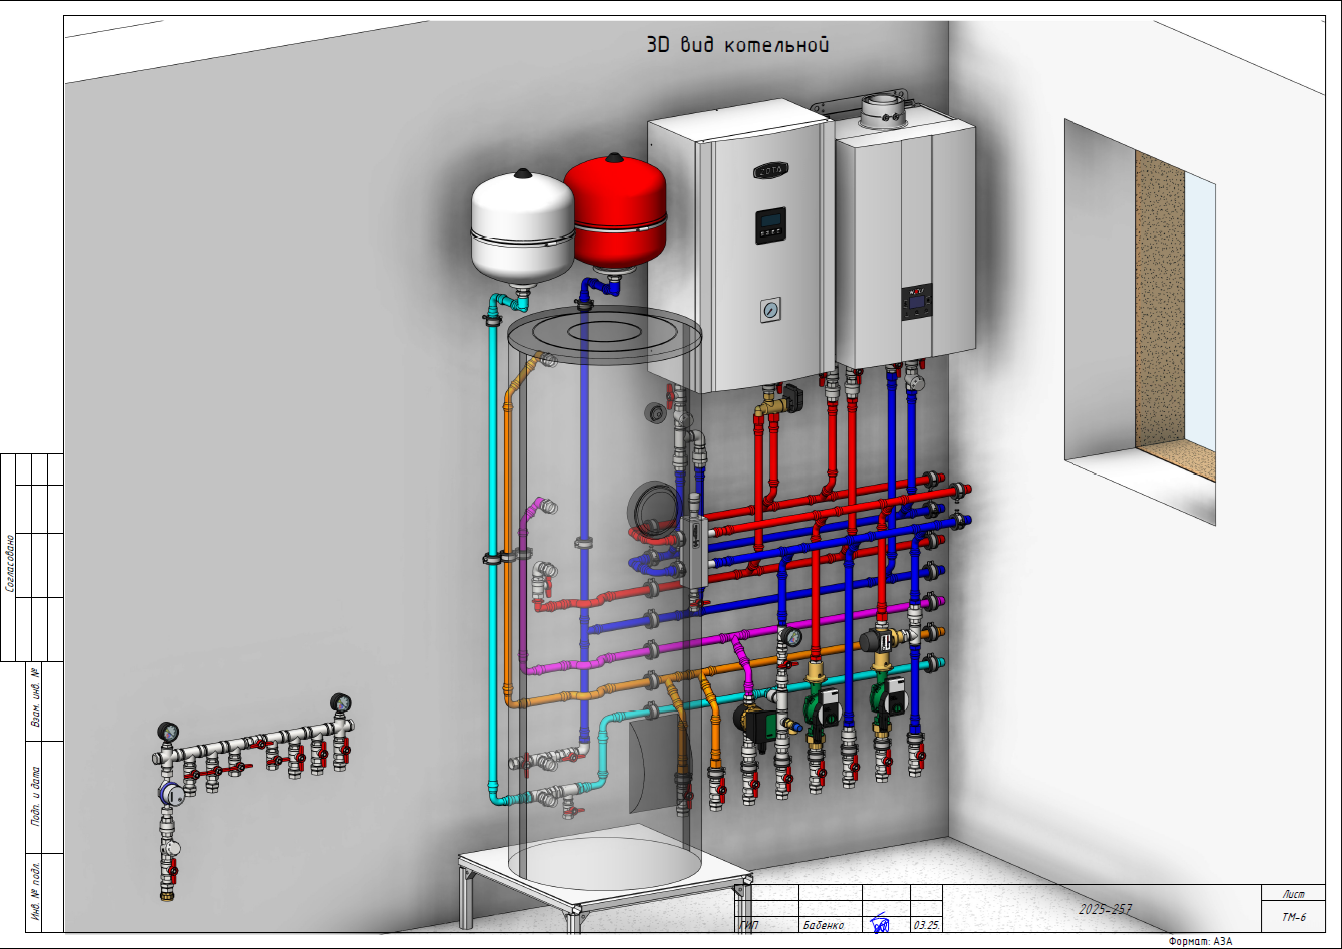Click the right pressure gauge on manifold
This screenshot has height=949, width=1342.
341,701
